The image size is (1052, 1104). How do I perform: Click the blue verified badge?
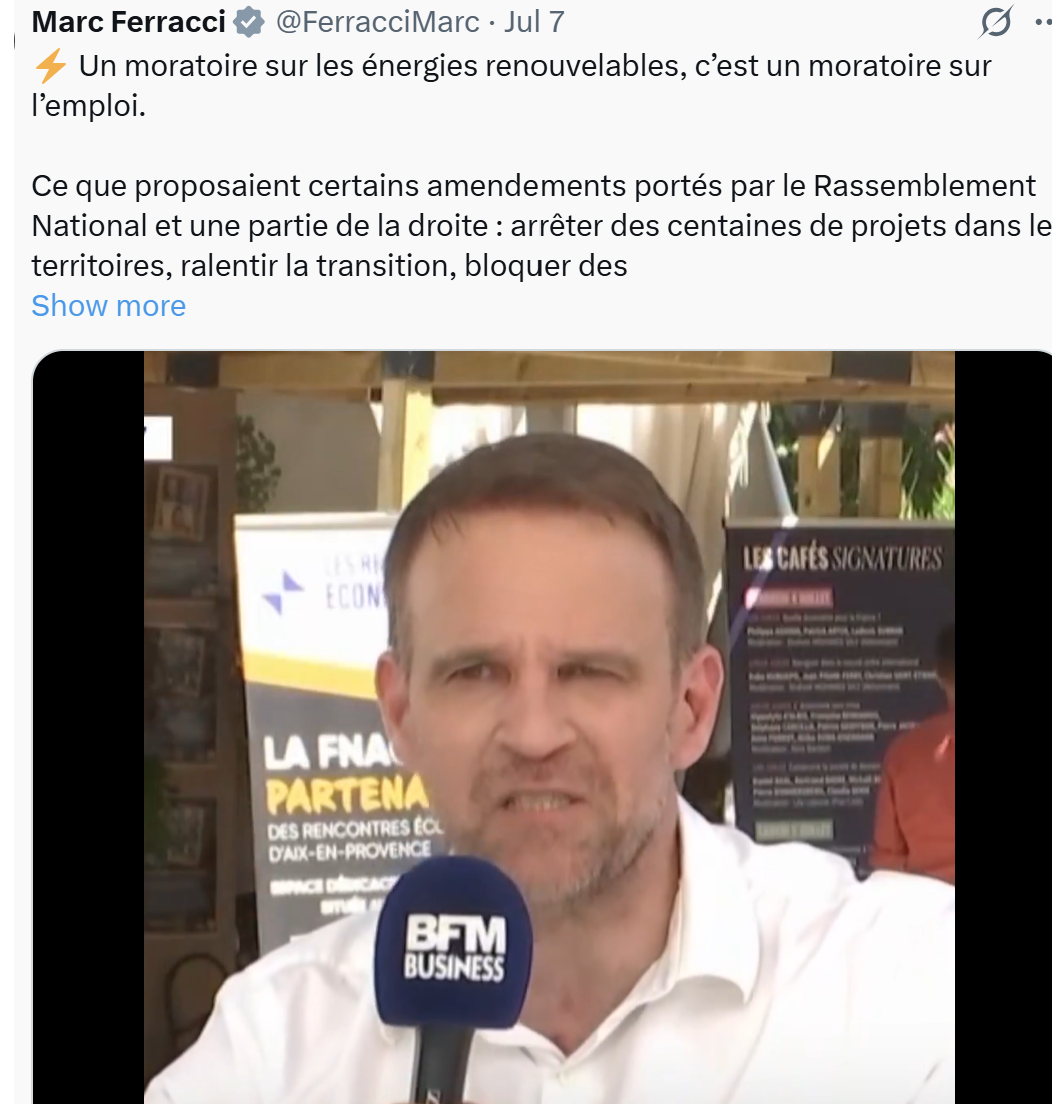(249, 22)
